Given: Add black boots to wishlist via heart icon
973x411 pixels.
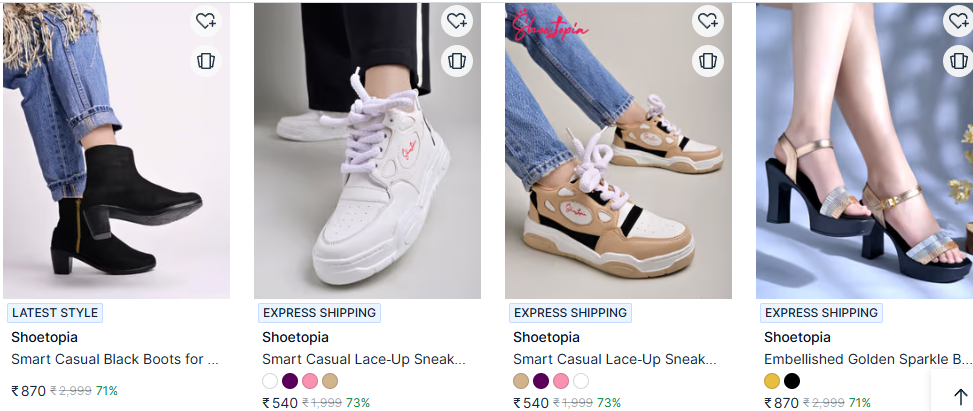Looking at the screenshot, I should [x=205, y=20].
